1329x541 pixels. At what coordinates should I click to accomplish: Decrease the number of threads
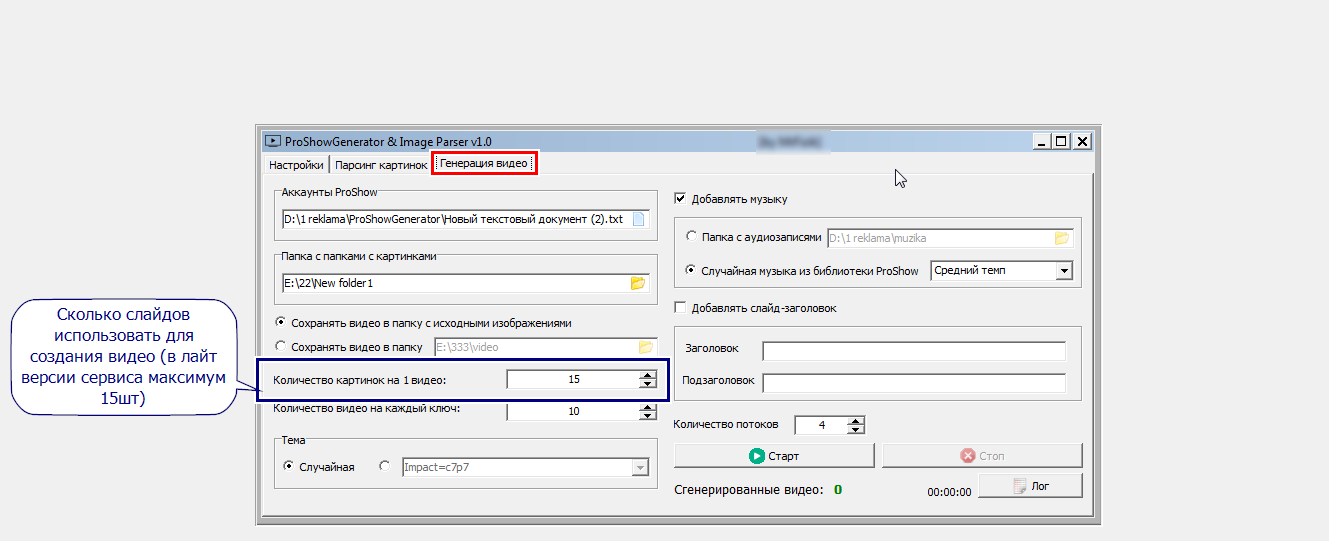click(x=855, y=430)
